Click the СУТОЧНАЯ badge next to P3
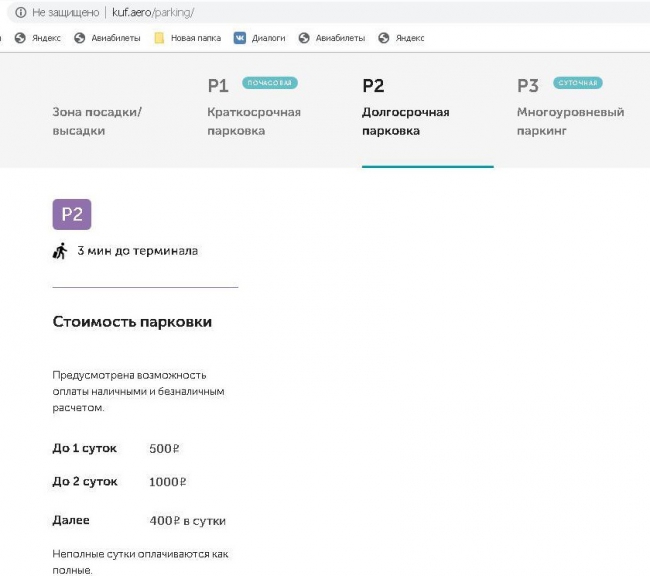650x576 pixels. [x=577, y=83]
